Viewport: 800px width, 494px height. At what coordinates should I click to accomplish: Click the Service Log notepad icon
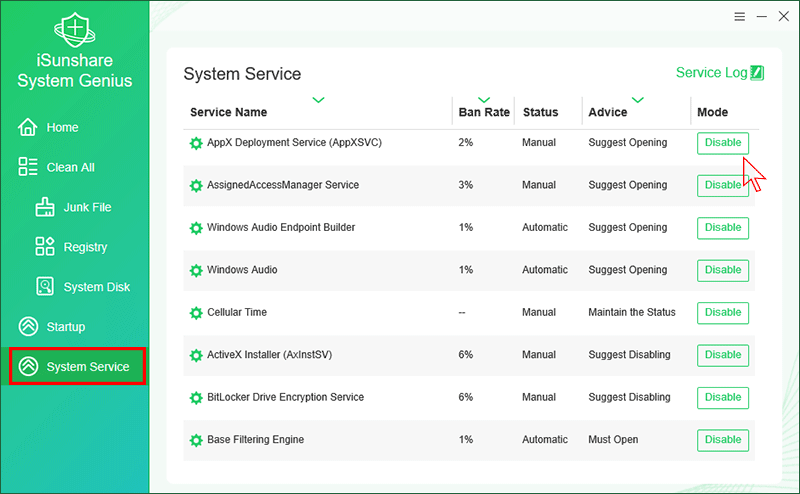[x=757, y=73]
